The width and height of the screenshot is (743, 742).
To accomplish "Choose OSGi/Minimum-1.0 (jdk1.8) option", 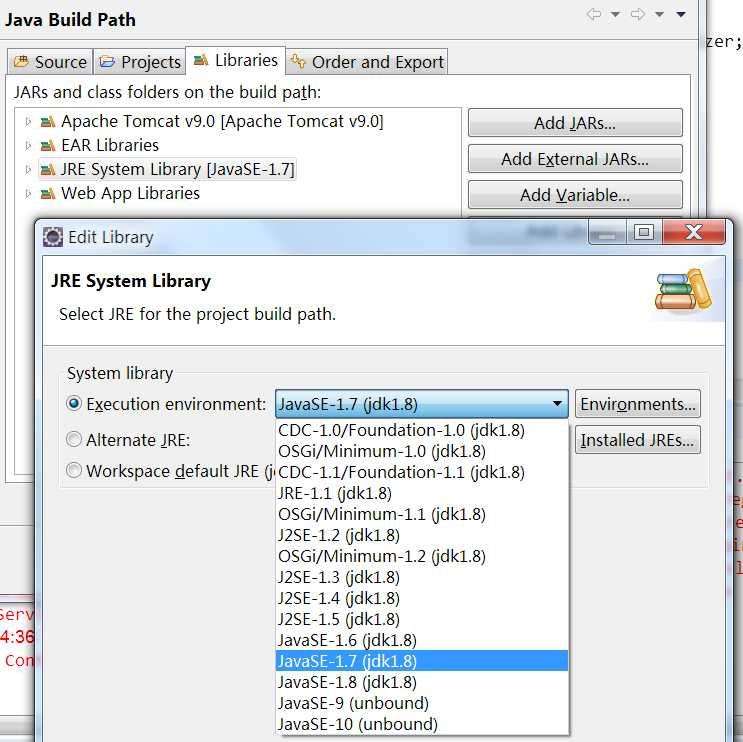I will 422,451.
